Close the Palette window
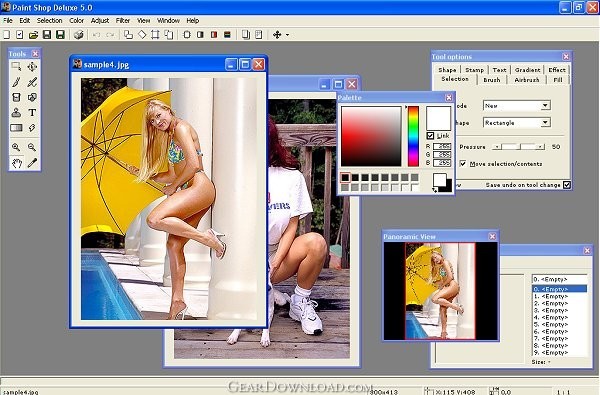This screenshot has width=600, height=395. click(449, 98)
